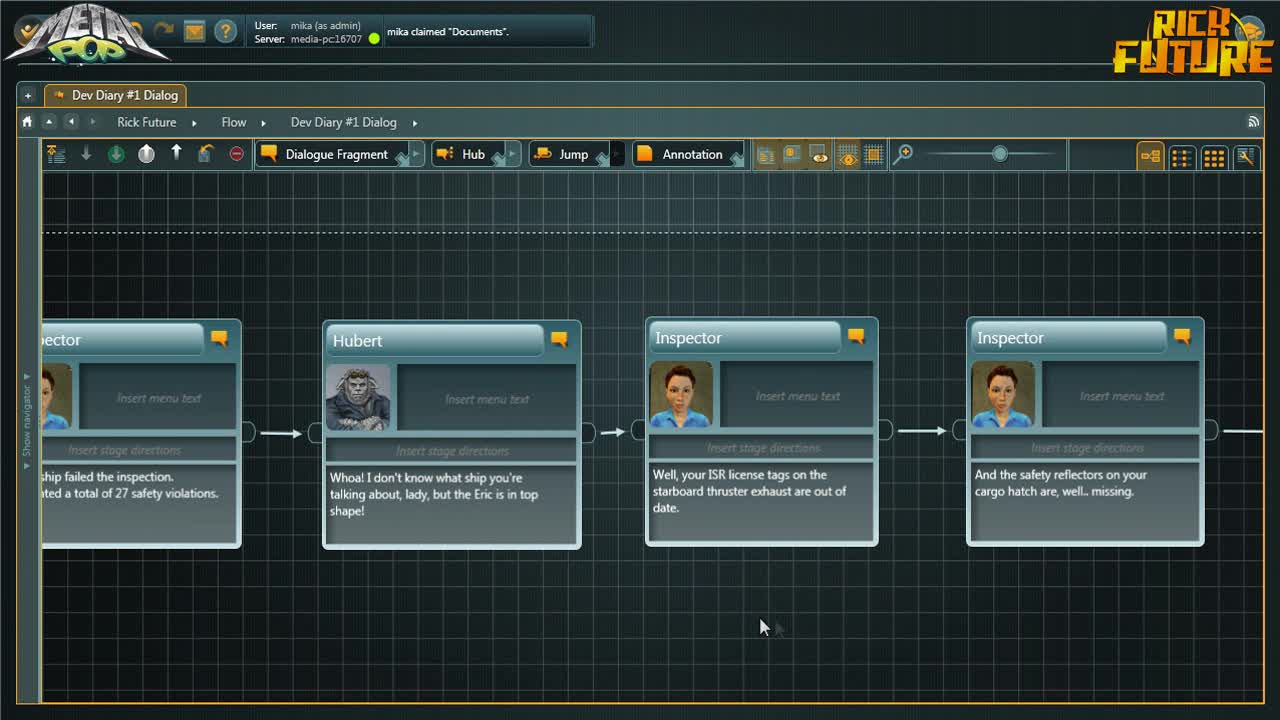This screenshot has width=1280, height=720.
Task: Select the Dev Diary #1 Dialog tab
Action: [115, 95]
